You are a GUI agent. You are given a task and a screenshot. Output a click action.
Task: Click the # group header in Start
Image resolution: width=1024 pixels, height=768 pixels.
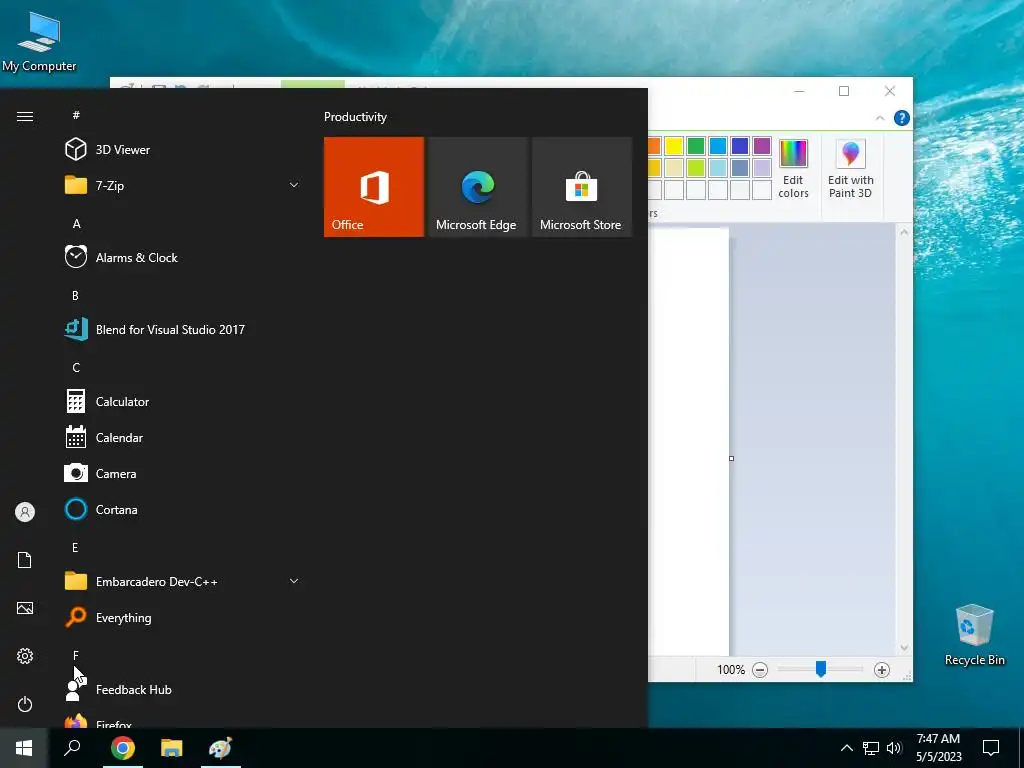[76, 115]
